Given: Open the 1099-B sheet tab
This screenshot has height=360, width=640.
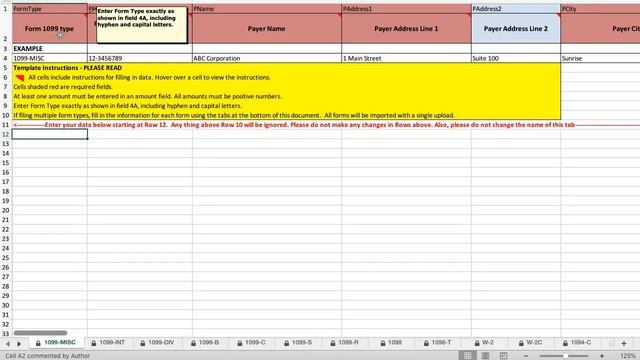Looking at the screenshot, I should [x=205, y=343].
